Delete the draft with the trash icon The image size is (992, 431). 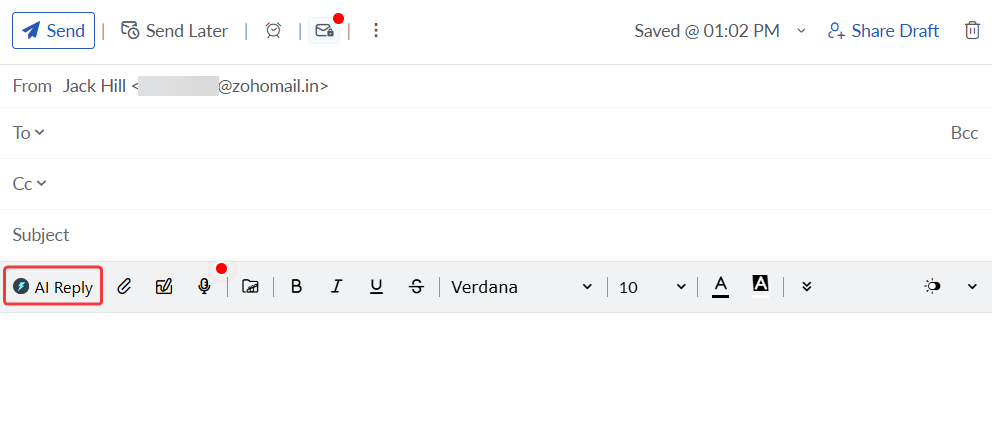tap(972, 31)
